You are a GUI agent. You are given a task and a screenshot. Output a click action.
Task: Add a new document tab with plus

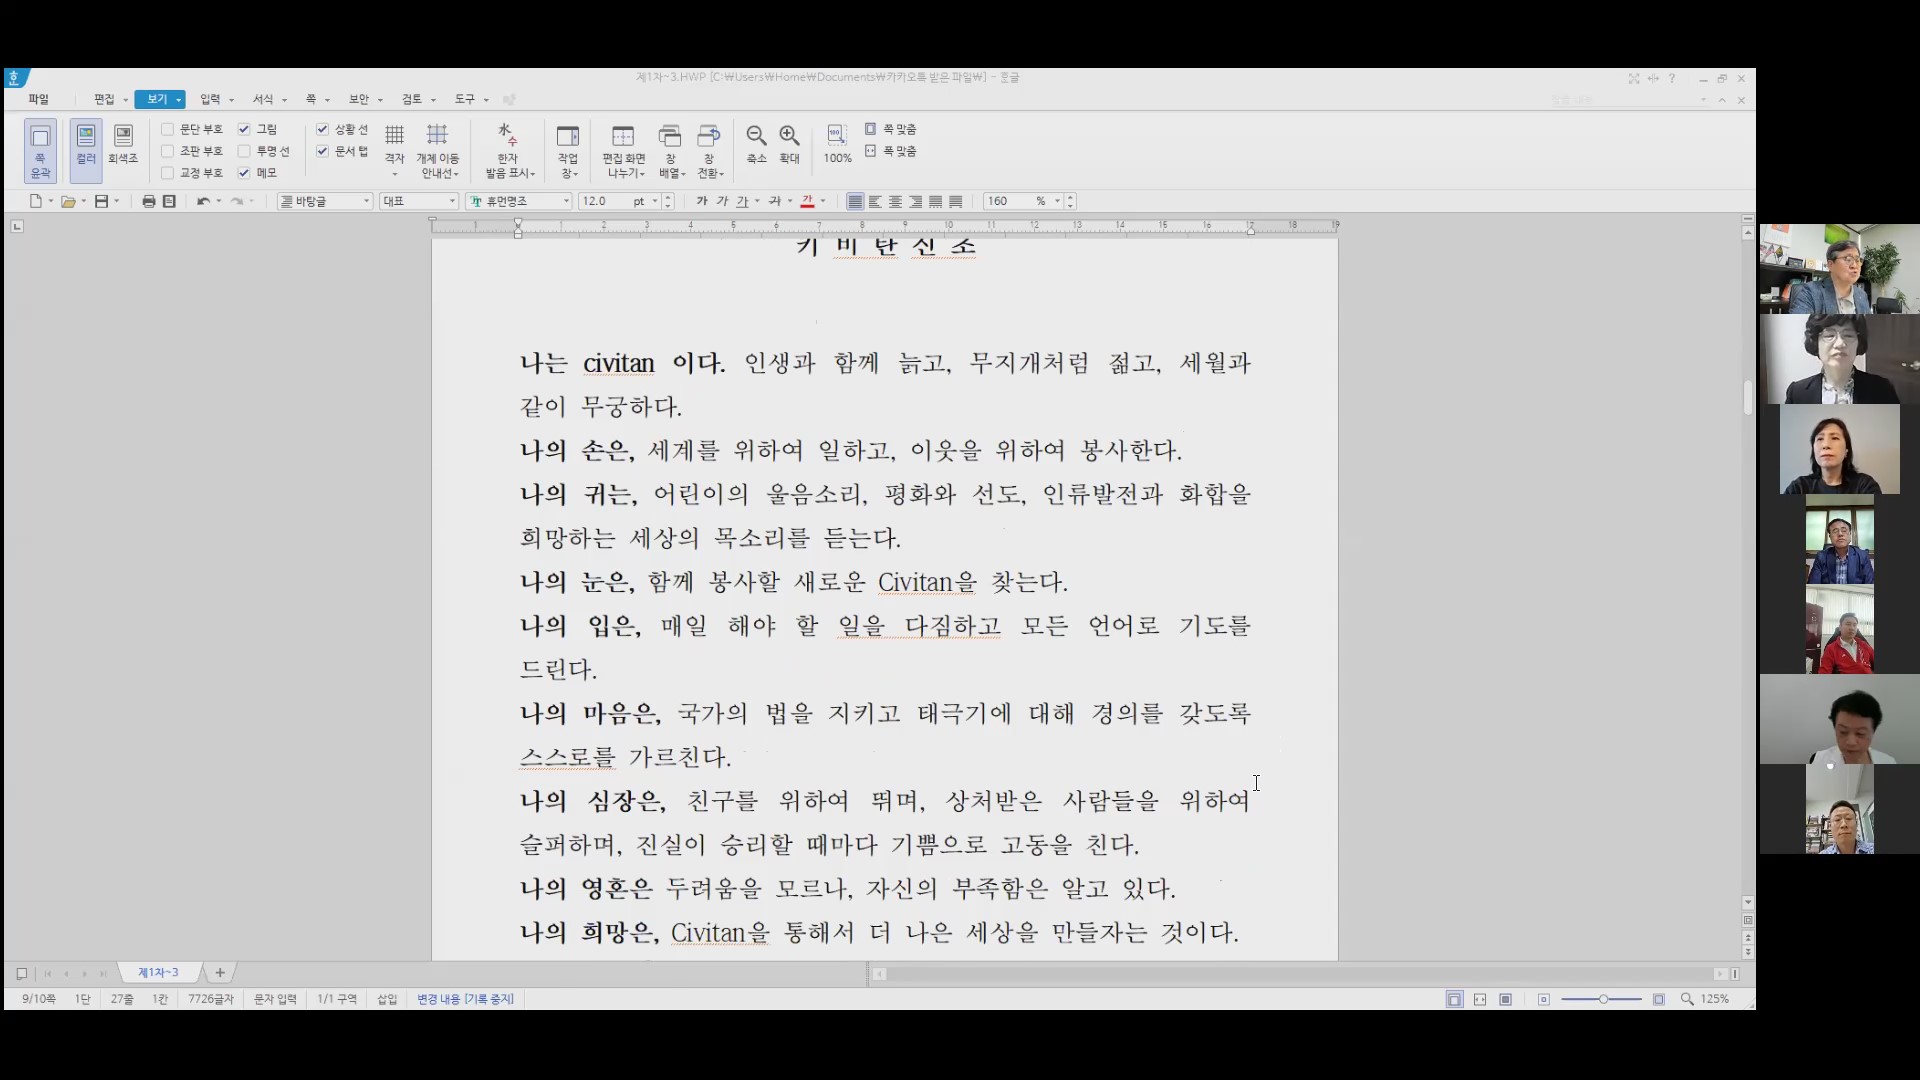(220, 972)
